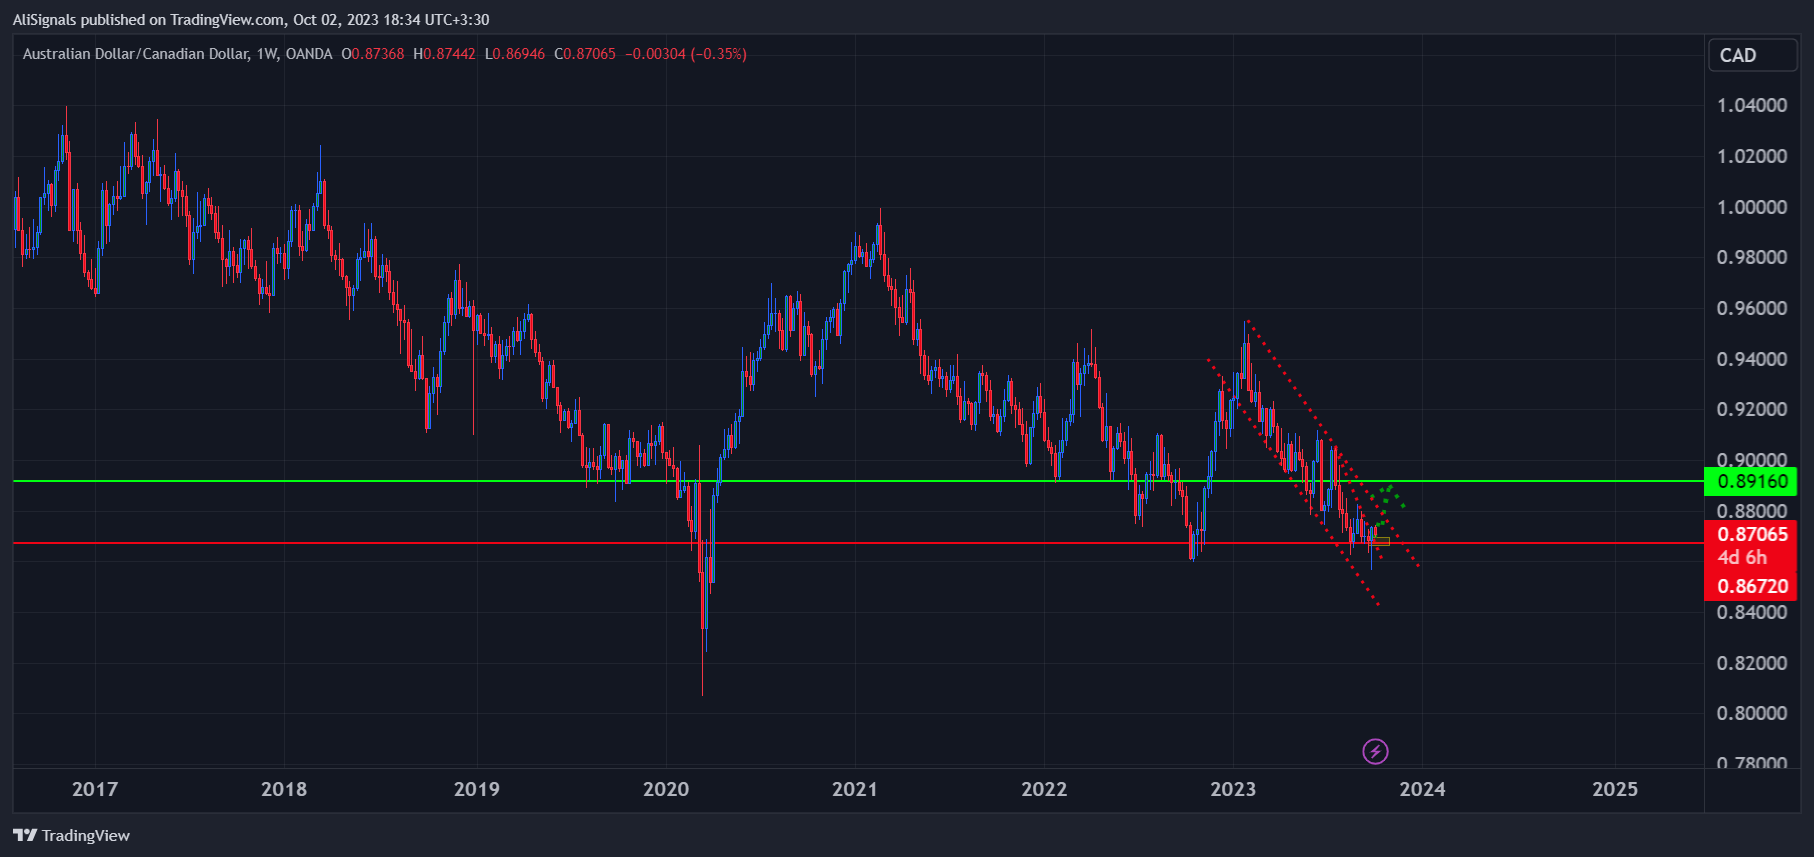Click the 1W timeframe label in legend

coord(266,54)
